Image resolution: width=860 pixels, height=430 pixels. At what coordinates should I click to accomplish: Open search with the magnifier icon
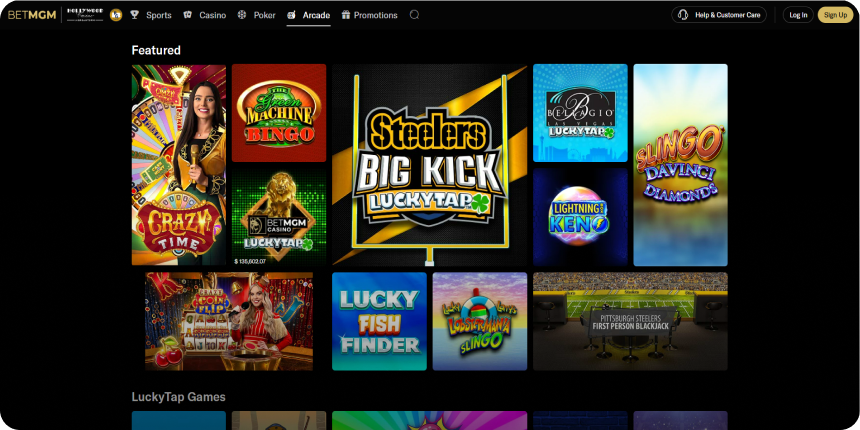(x=414, y=15)
